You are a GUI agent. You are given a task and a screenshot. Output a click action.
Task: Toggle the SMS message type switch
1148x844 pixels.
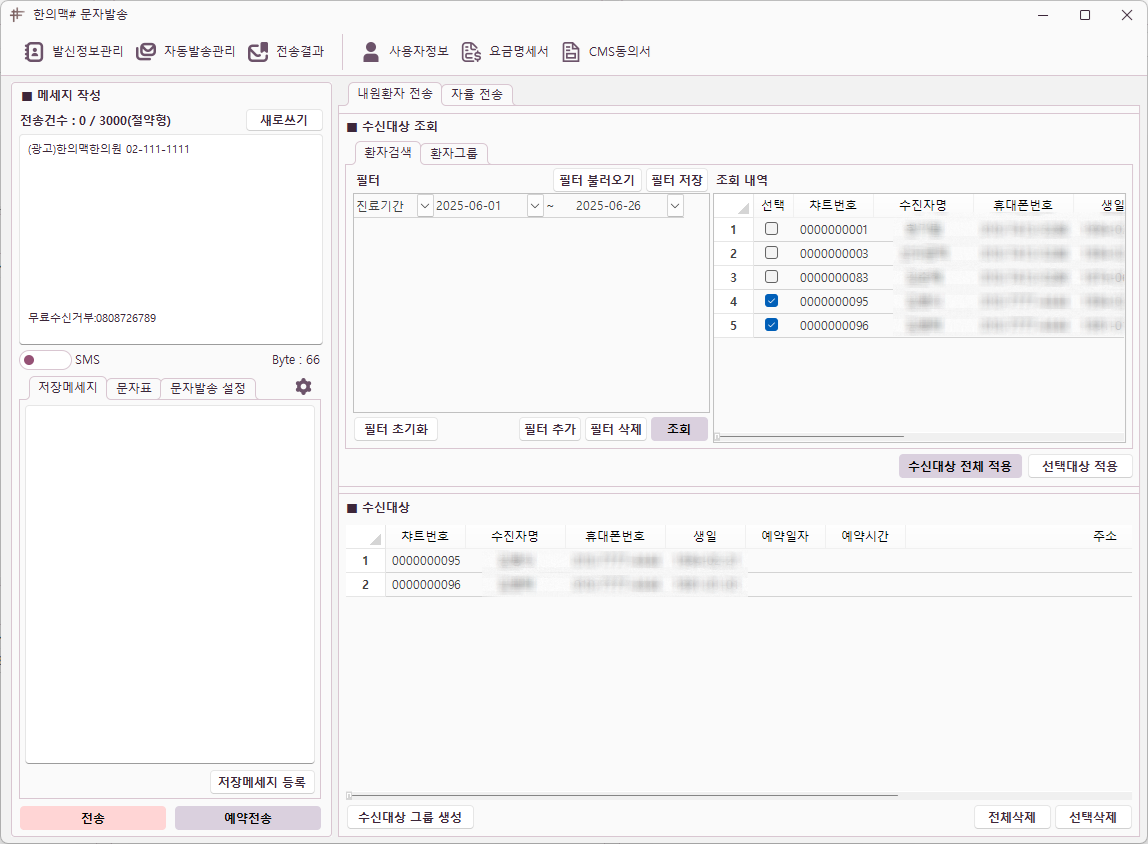[45, 360]
